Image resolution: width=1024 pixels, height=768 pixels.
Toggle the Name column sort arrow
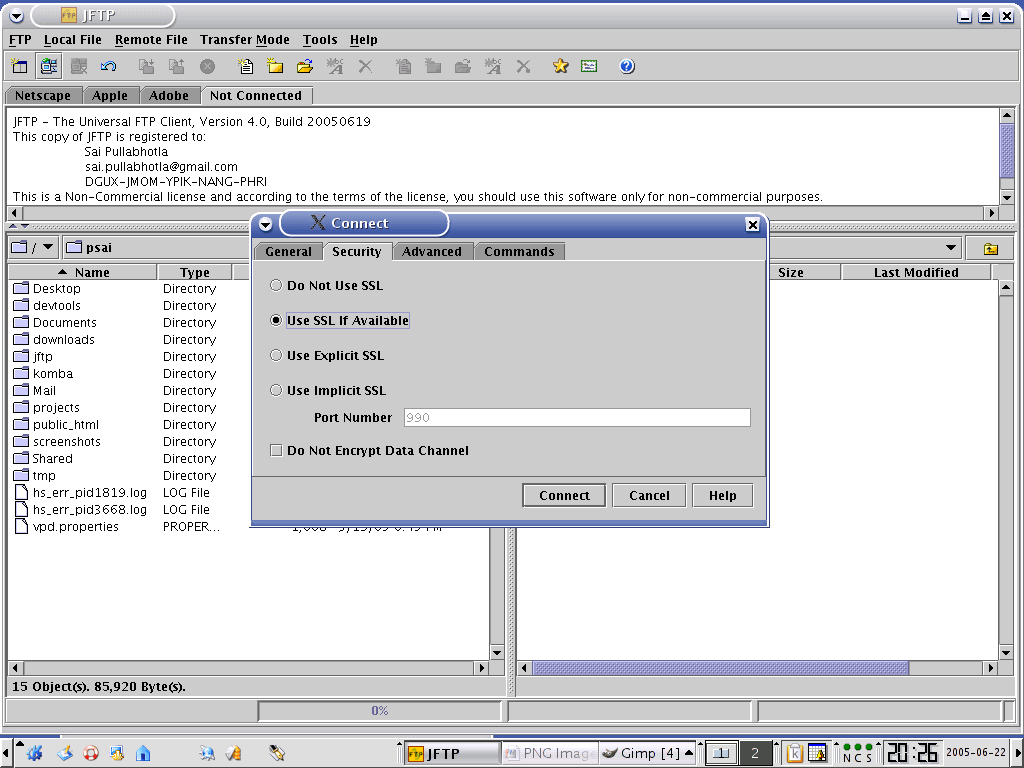(x=63, y=272)
